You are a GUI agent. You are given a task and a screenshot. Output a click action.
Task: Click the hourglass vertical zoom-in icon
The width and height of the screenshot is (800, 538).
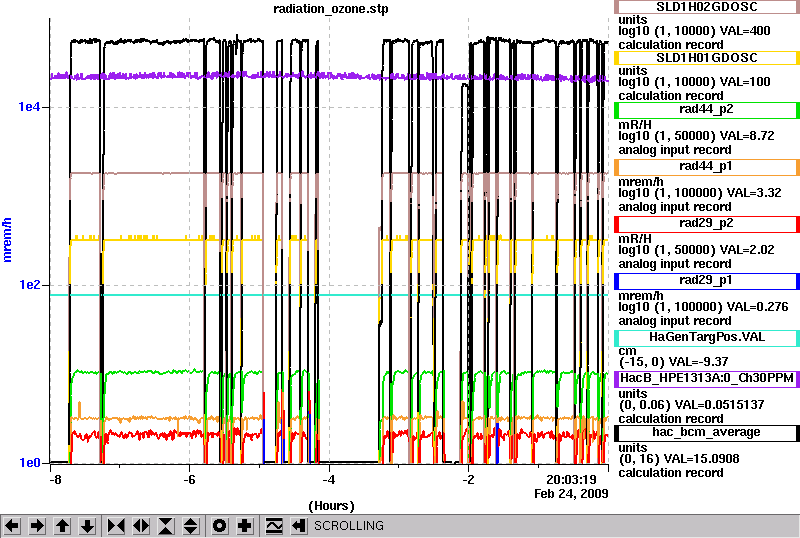point(166,525)
